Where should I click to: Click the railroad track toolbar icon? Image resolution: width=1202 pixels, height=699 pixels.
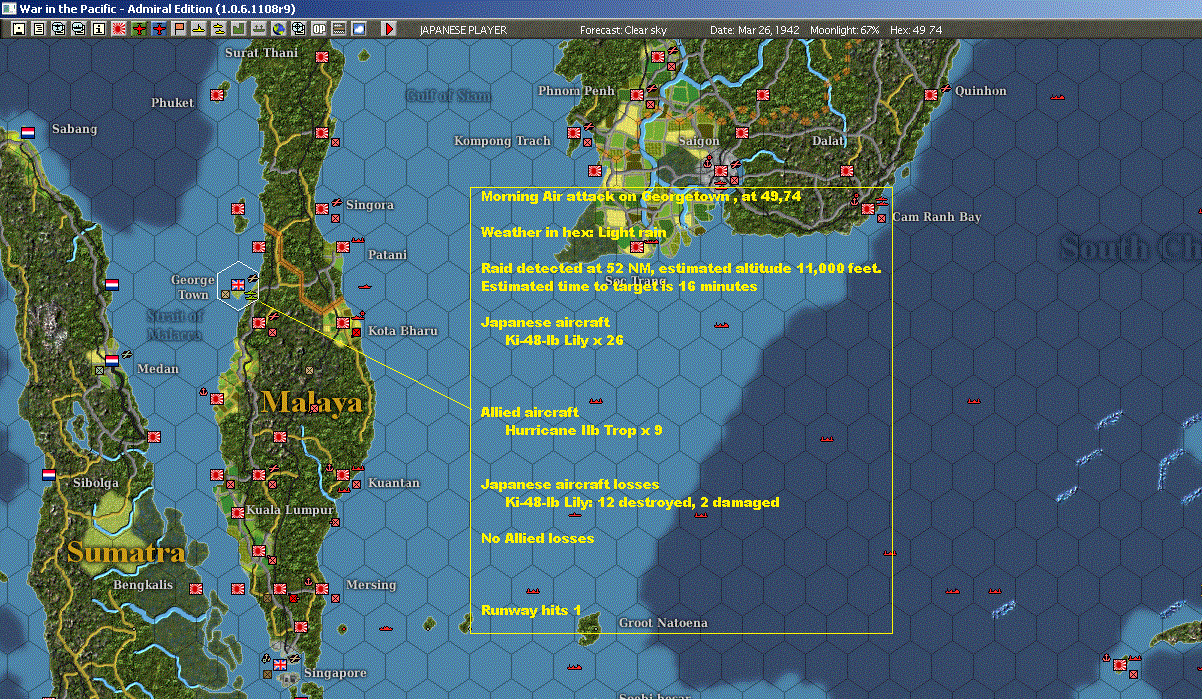tap(339, 29)
